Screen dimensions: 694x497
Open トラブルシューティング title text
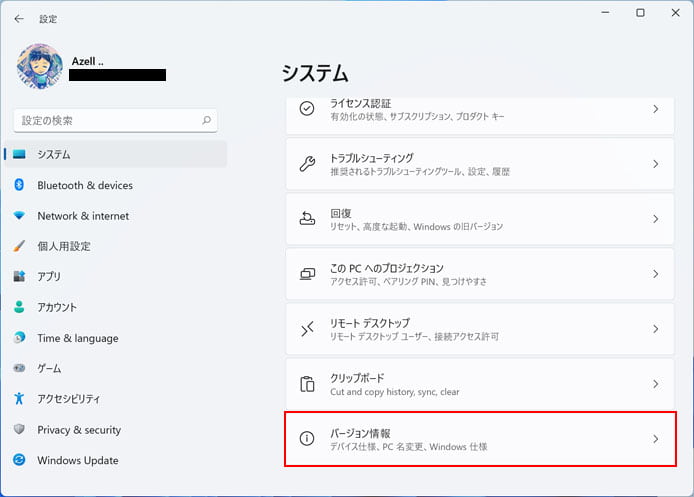(371, 158)
